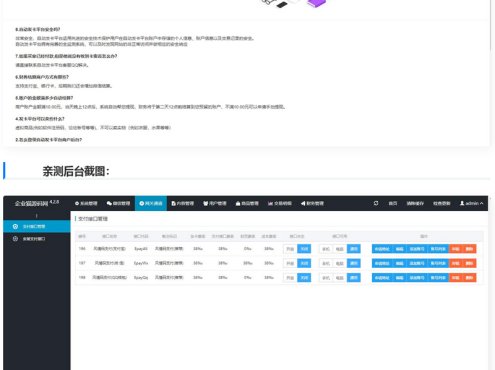Choose 电脑 availability for row 196
Viewport: 495px width, 370px height.
pos(340,249)
